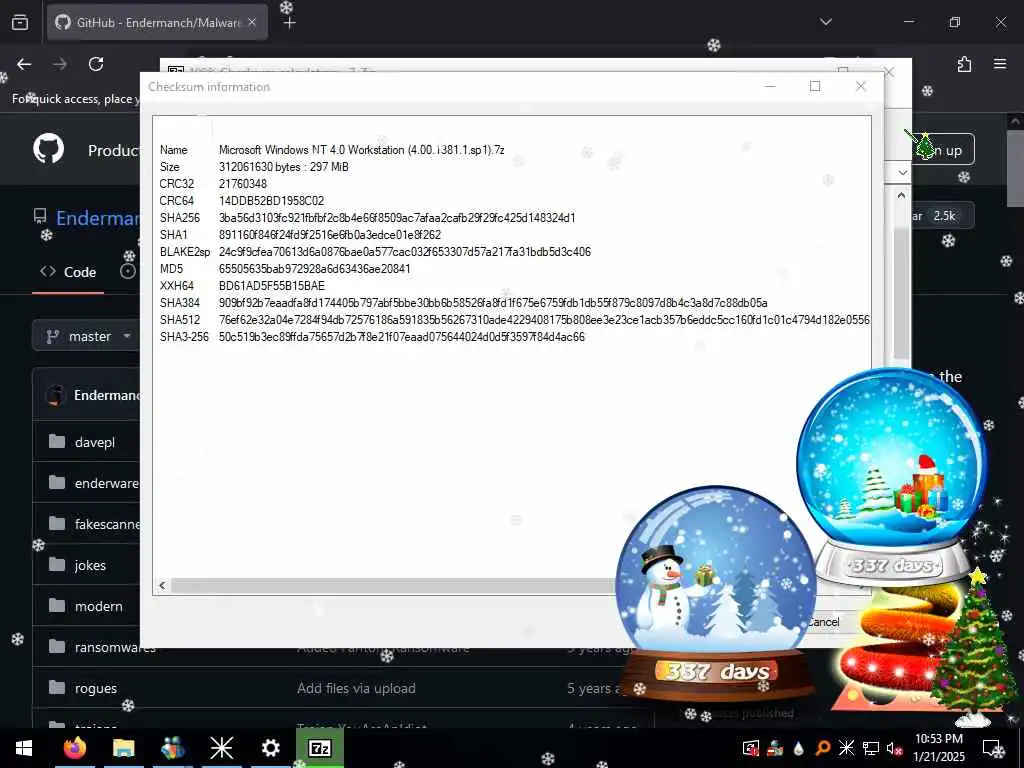Click the muted speaker volume tray icon
Screen dimensions: 1024x768
894,748
